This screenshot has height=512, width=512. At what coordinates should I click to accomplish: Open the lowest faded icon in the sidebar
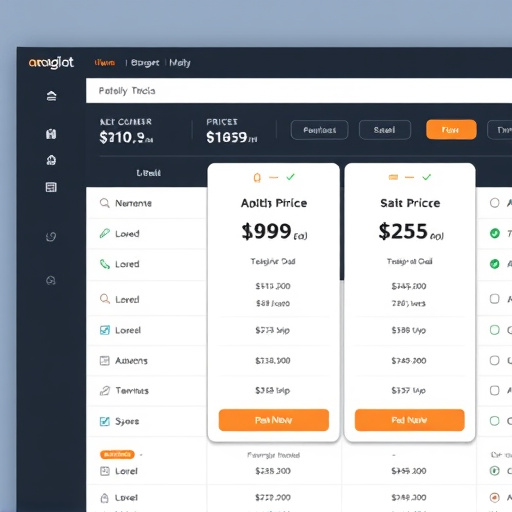pyautogui.click(x=51, y=280)
